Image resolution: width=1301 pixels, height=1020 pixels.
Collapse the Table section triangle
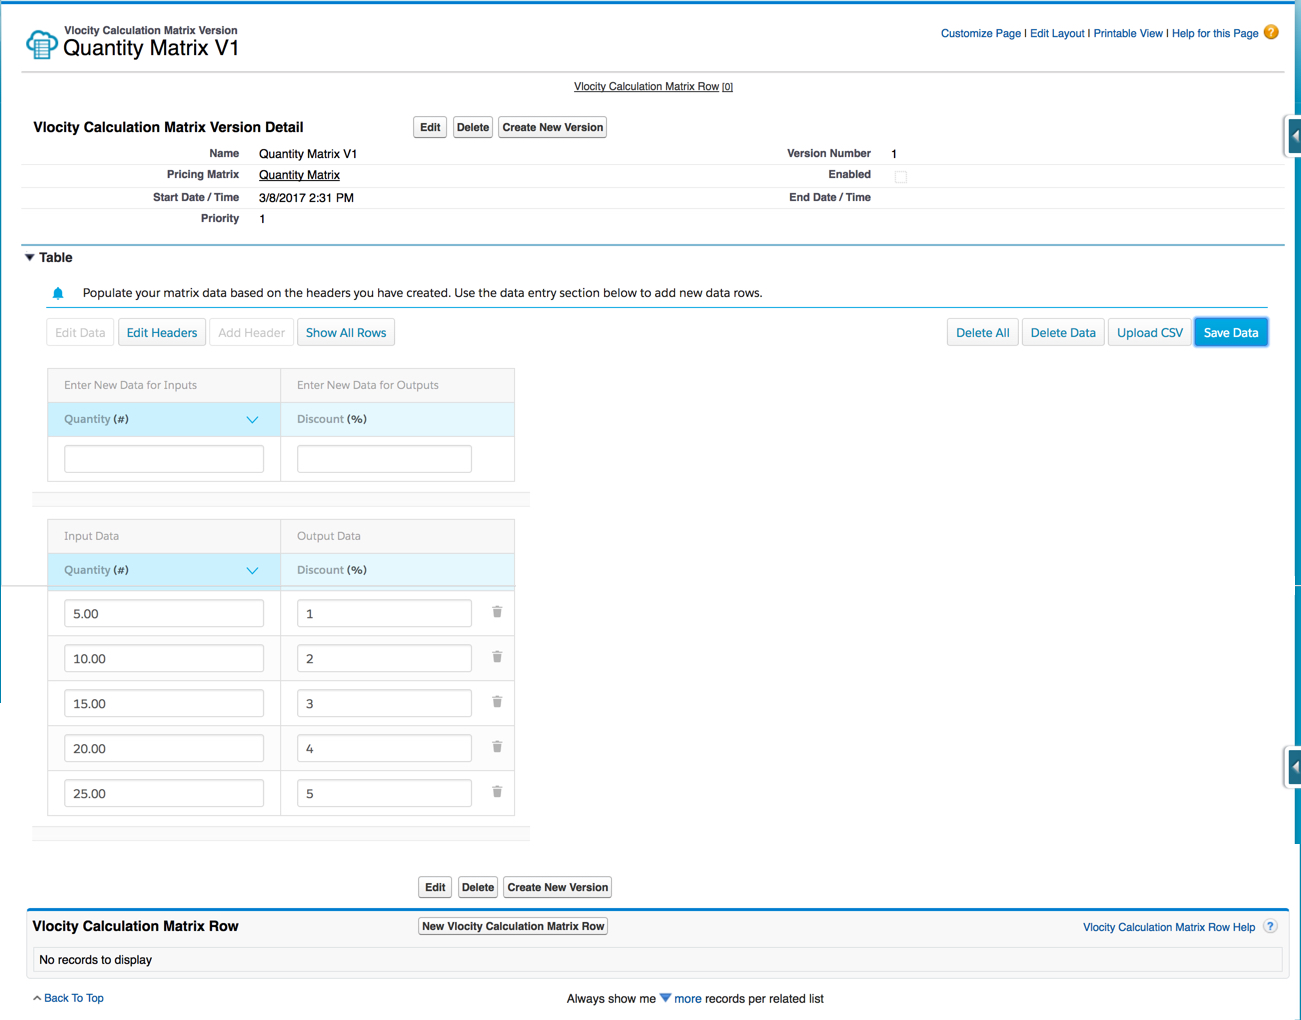tap(30, 257)
